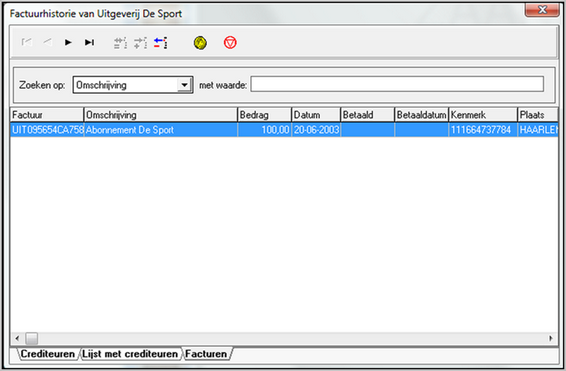
Task: Select the Abonnement De Sport invoice row
Action: pyautogui.click(x=284, y=130)
